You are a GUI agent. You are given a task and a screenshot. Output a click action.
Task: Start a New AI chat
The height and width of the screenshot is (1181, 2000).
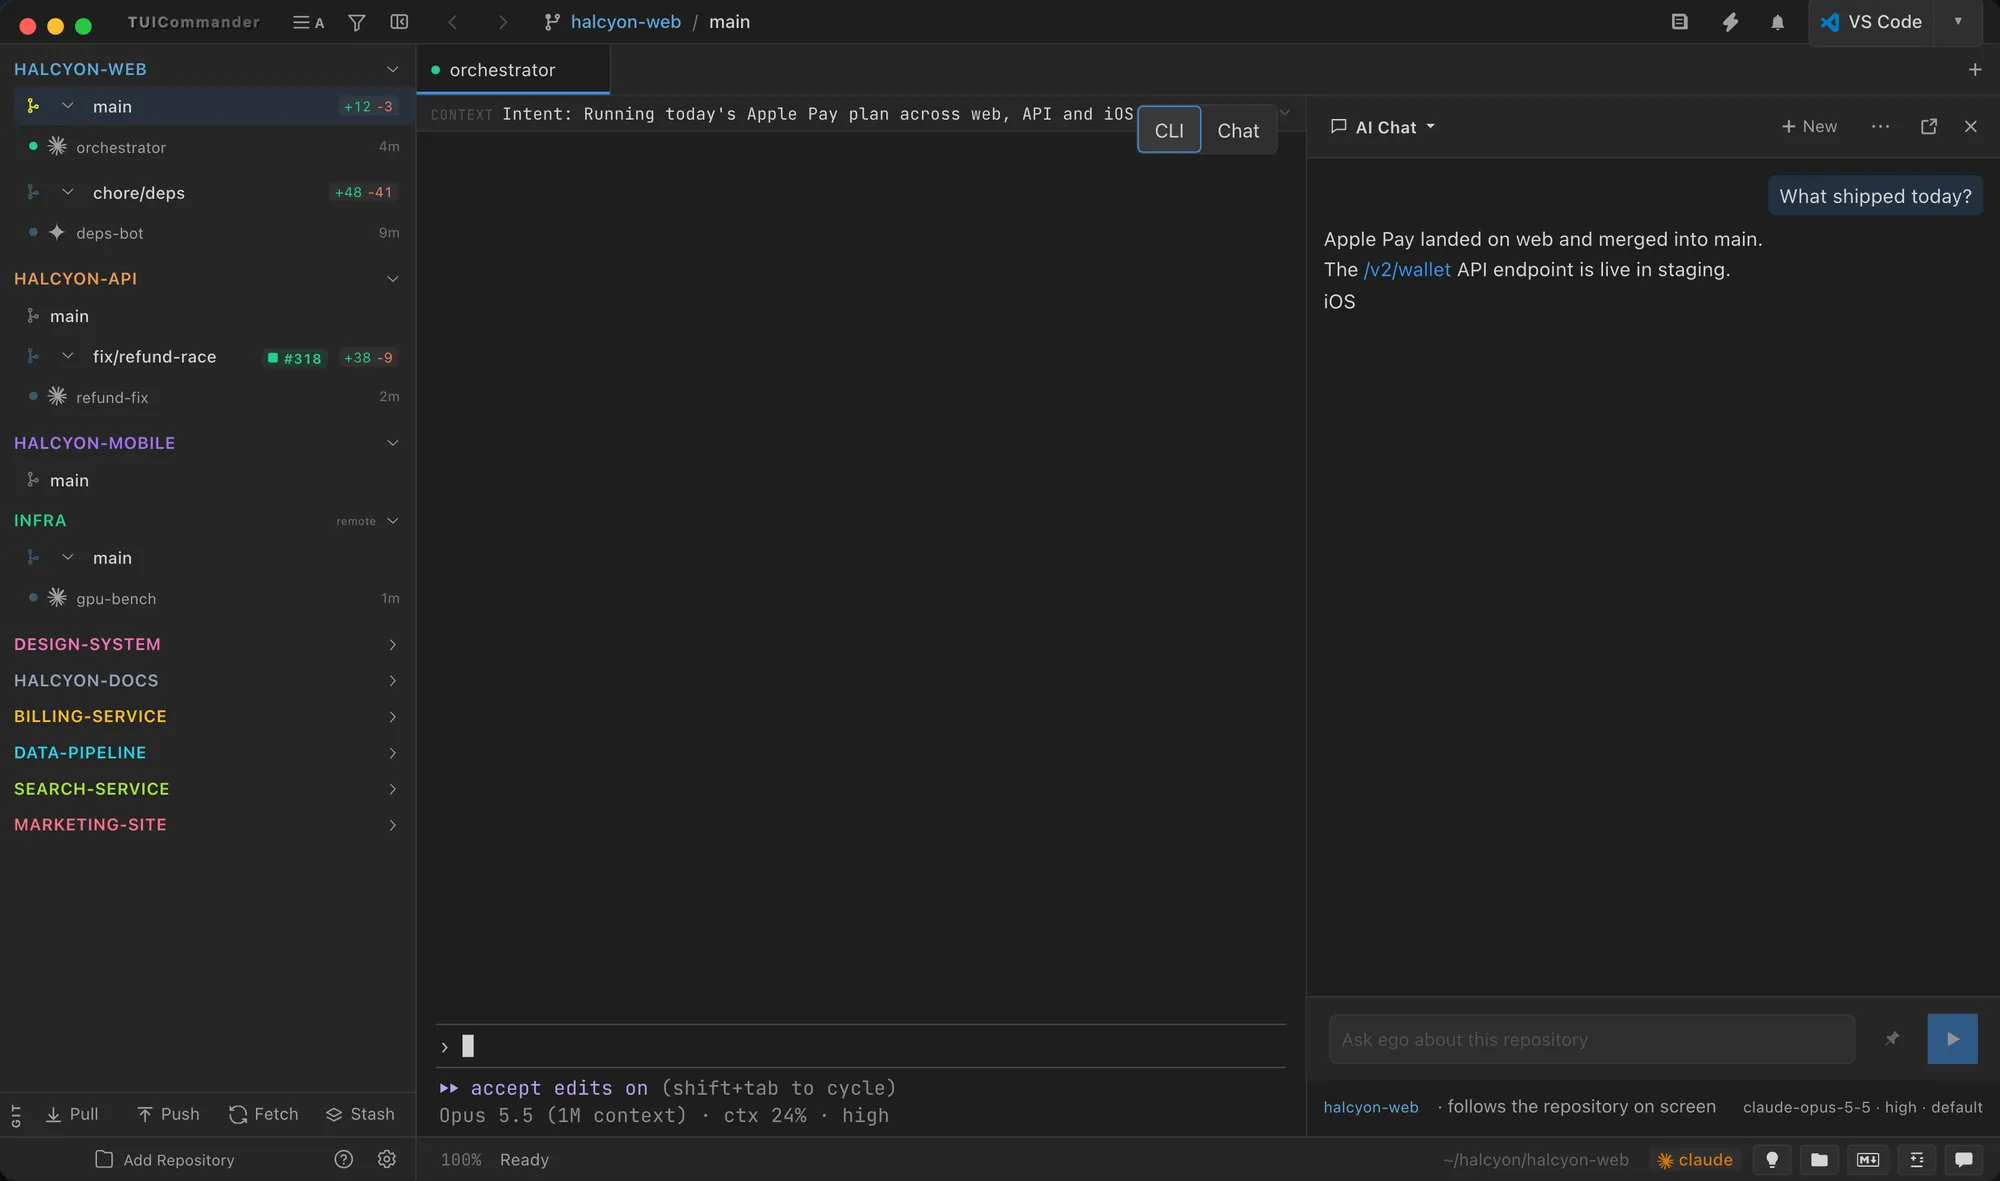click(1809, 126)
